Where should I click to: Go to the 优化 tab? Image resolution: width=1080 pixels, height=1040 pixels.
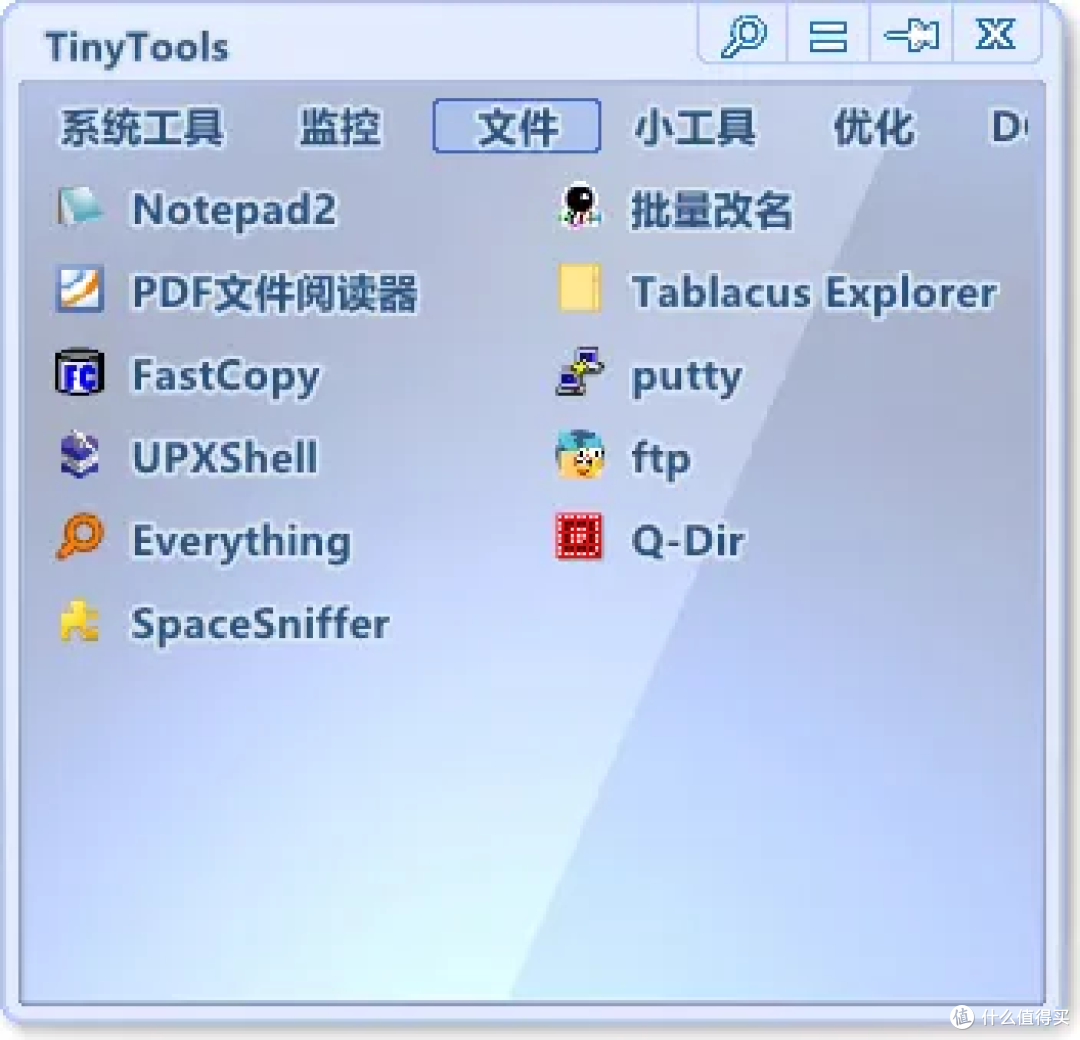(x=874, y=128)
